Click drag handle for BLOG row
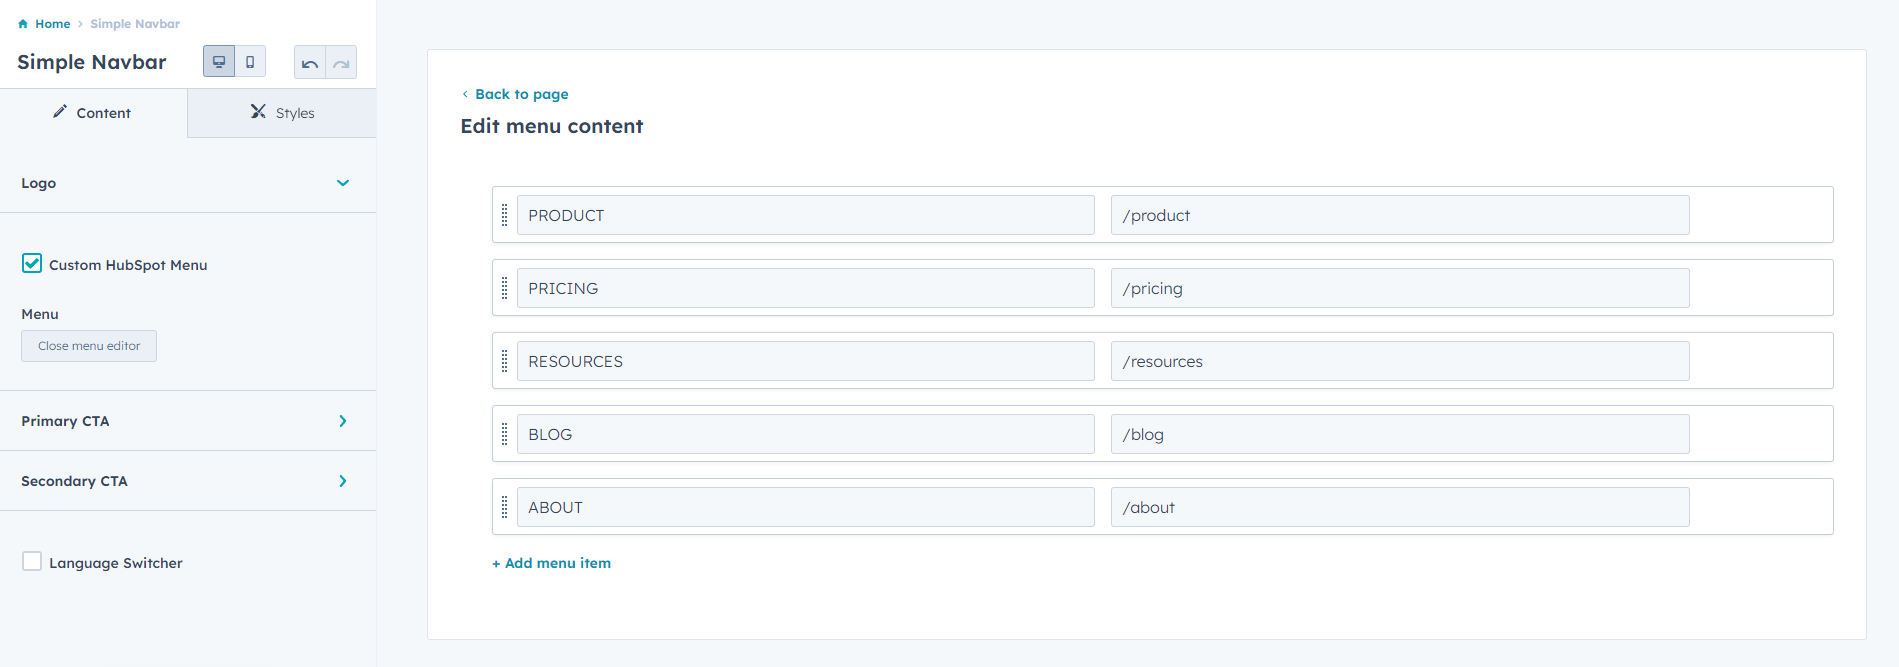 505,434
